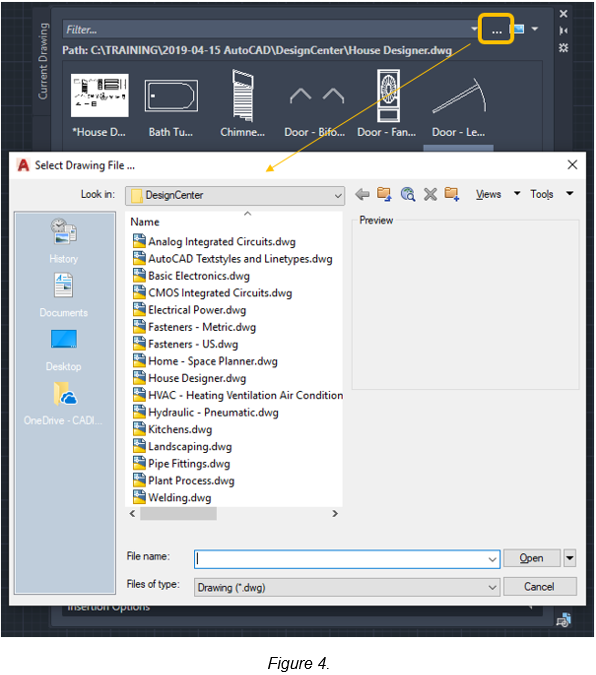Select Plant Process.dwg file
596x675 pixels.
click(191, 481)
